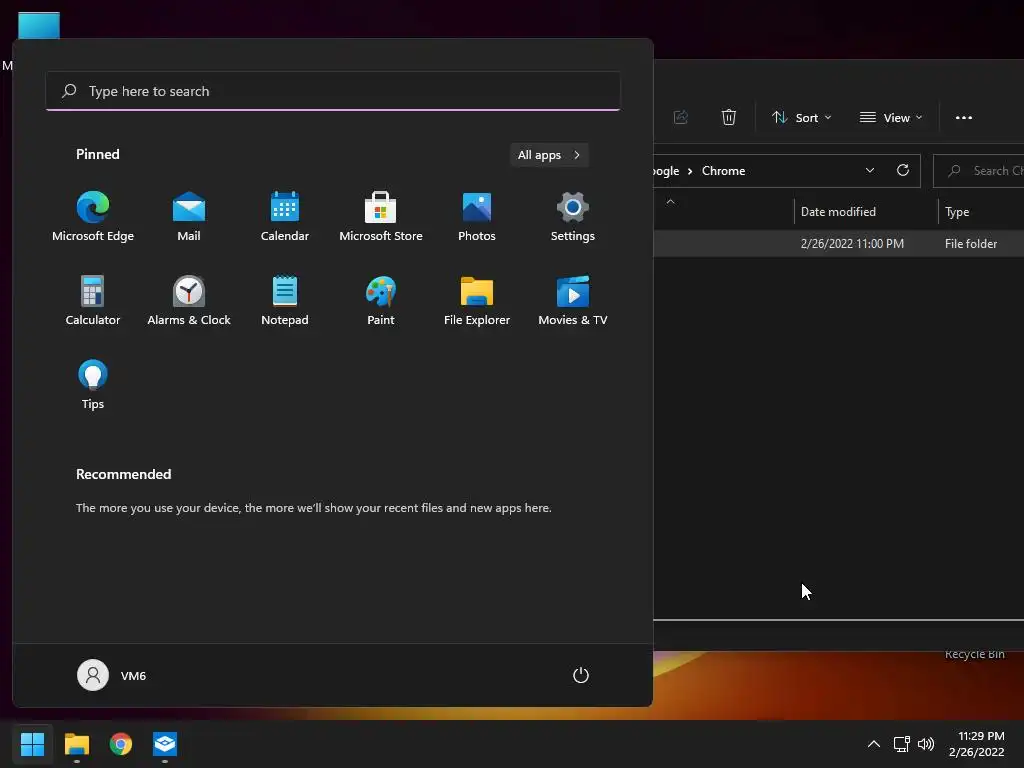Open Microsoft Store
This screenshot has width=1024, height=768.
click(381, 217)
